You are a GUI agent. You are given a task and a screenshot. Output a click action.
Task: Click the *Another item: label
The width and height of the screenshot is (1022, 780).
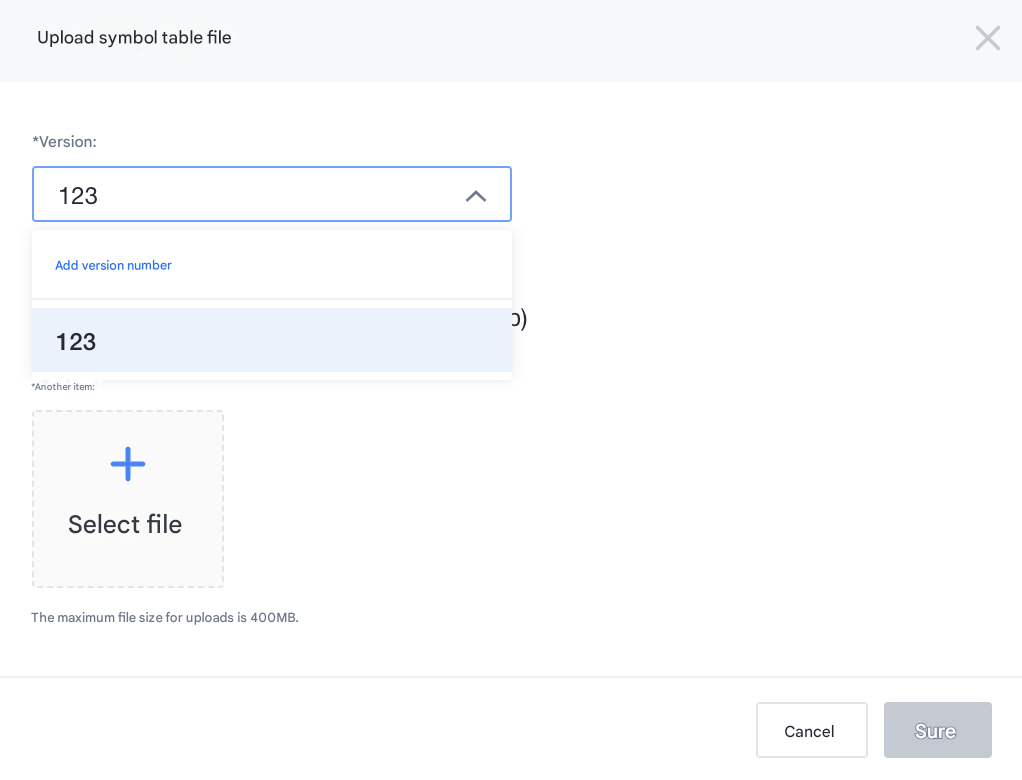tap(63, 387)
